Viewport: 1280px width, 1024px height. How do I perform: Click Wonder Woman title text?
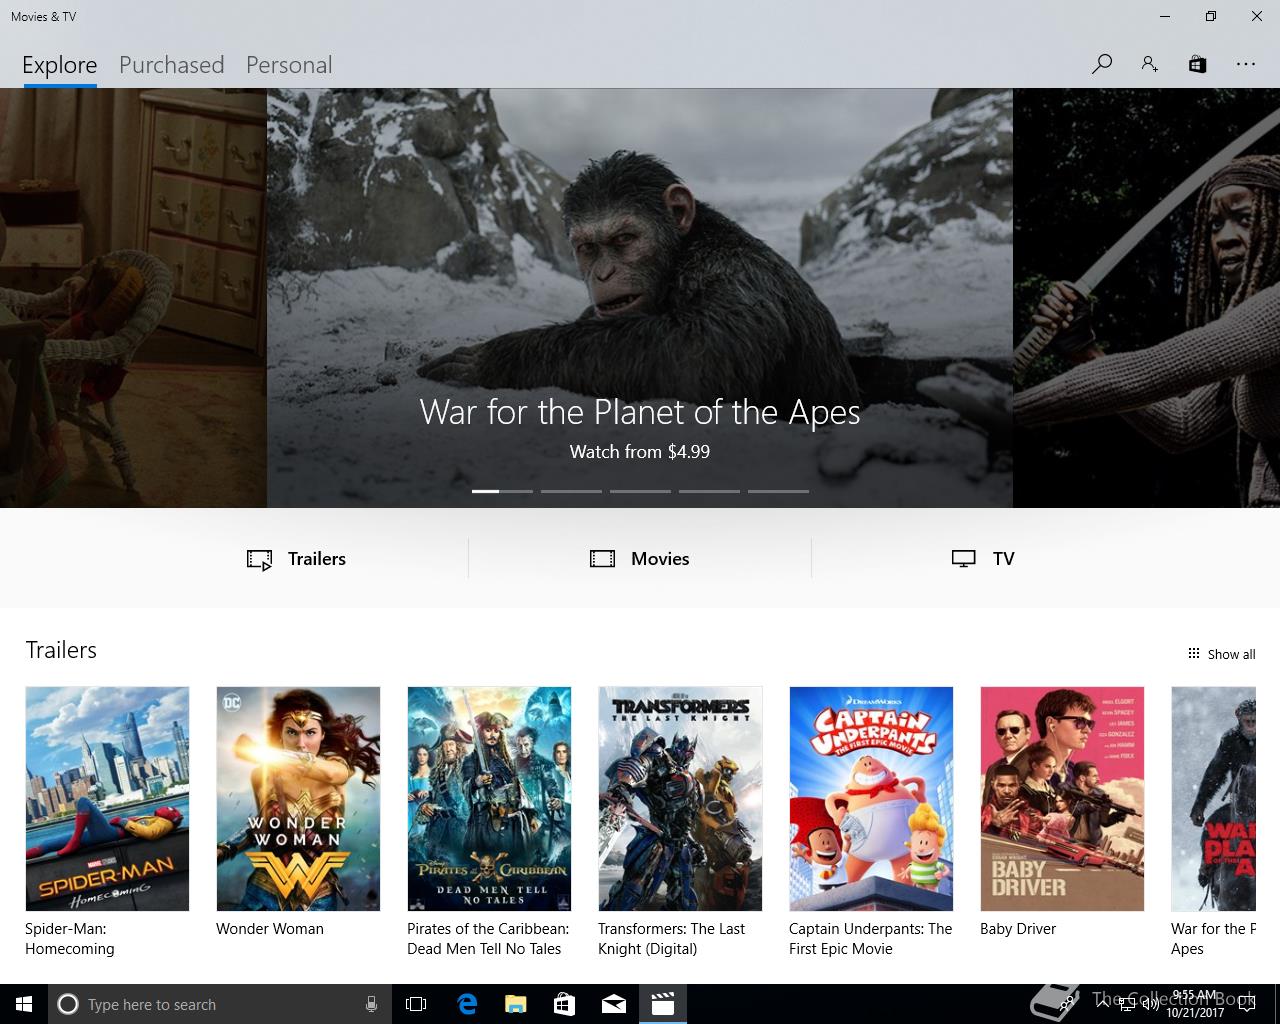tap(270, 929)
